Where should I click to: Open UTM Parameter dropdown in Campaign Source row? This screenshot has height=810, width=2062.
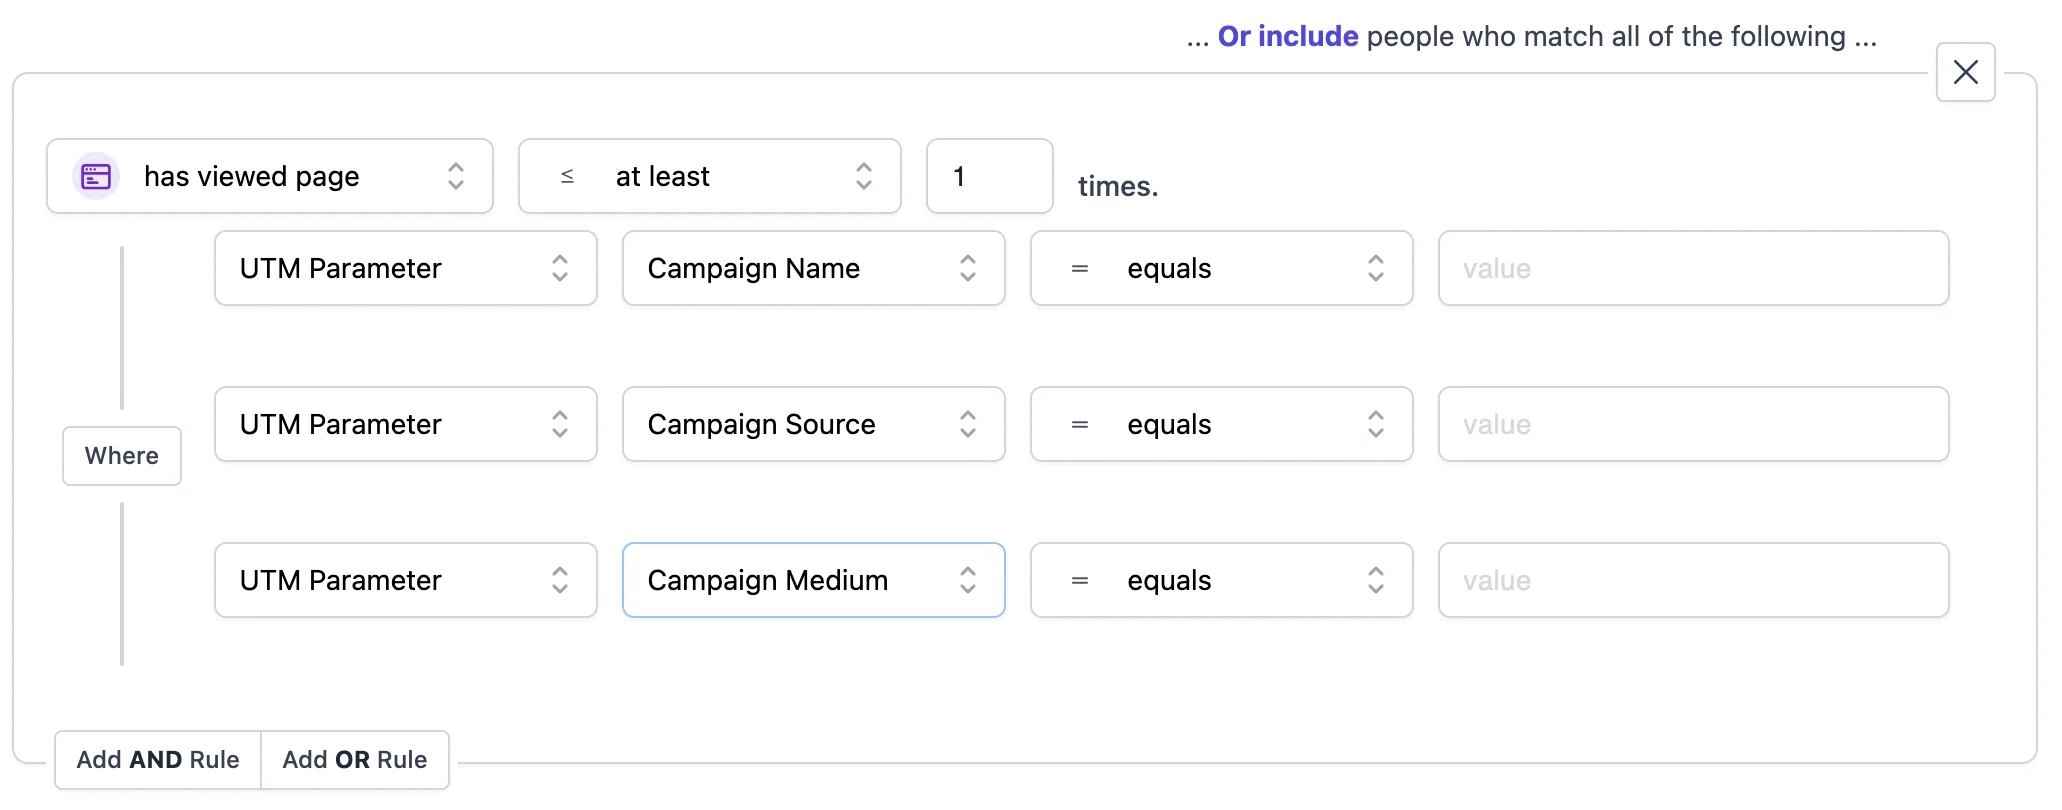click(x=405, y=425)
